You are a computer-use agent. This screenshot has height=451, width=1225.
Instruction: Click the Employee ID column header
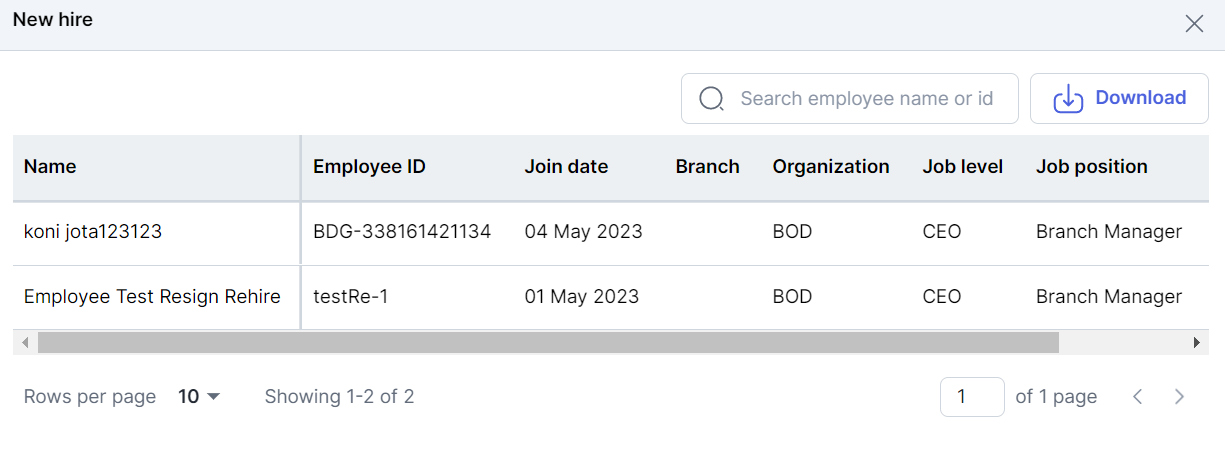pos(369,167)
